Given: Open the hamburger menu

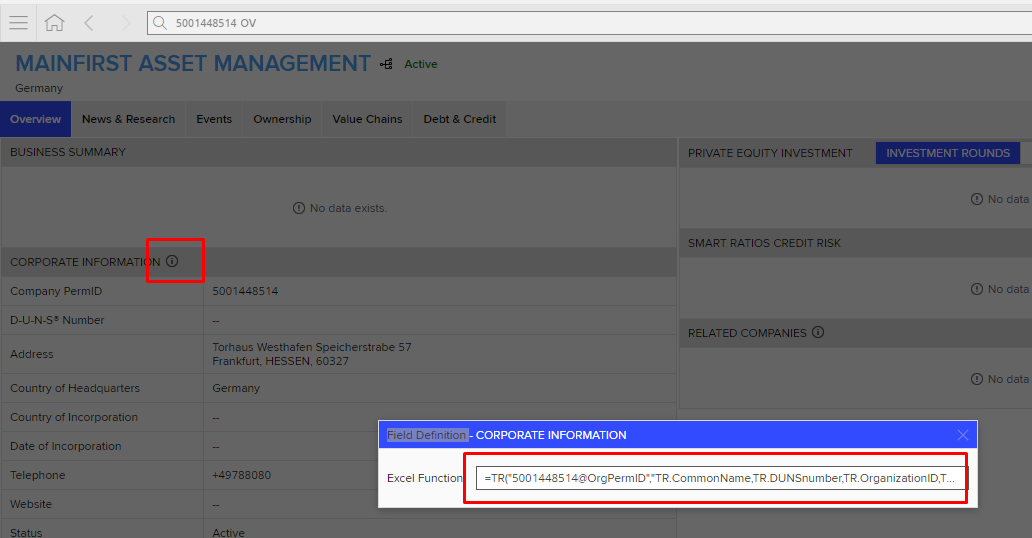Looking at the screenshot, I should (18, 23).
